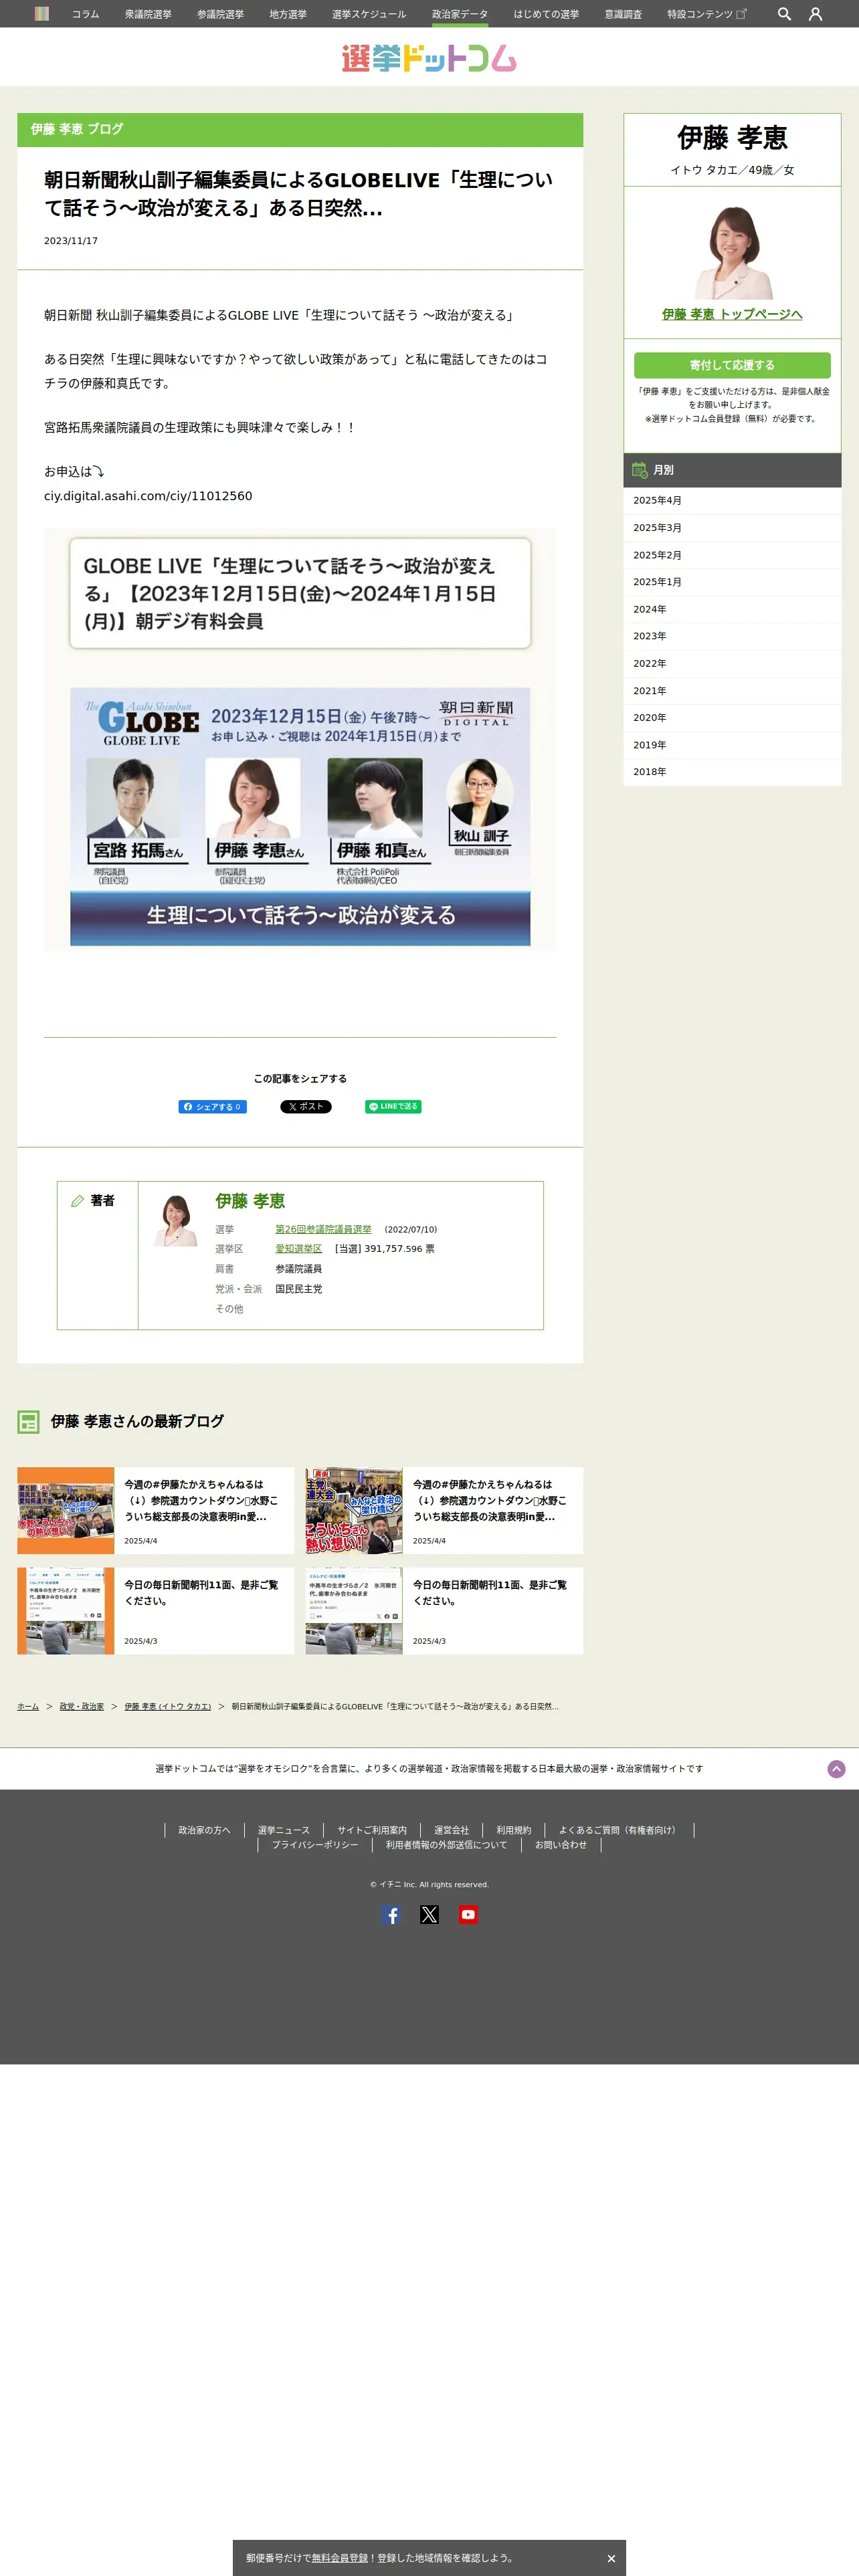Viewport: 859px width, 2576px height.
Task: Open 伊藤 孝恵 トップページへ link
Action: (x=732, y=314)
